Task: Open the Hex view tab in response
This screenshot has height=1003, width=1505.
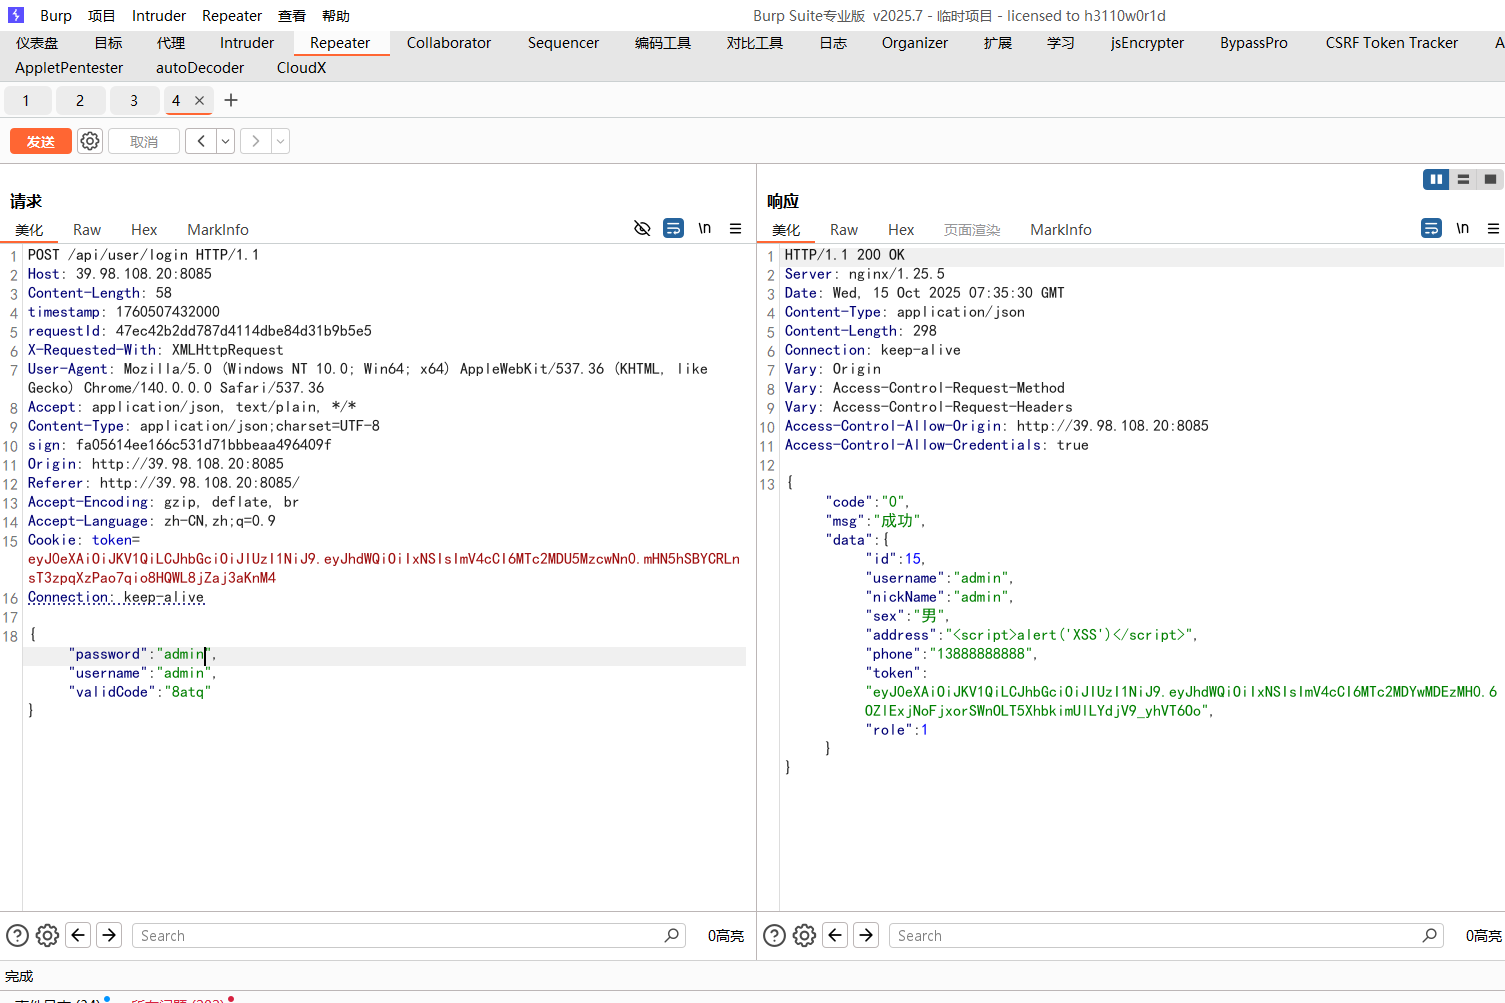Action: tap(900, 230)
